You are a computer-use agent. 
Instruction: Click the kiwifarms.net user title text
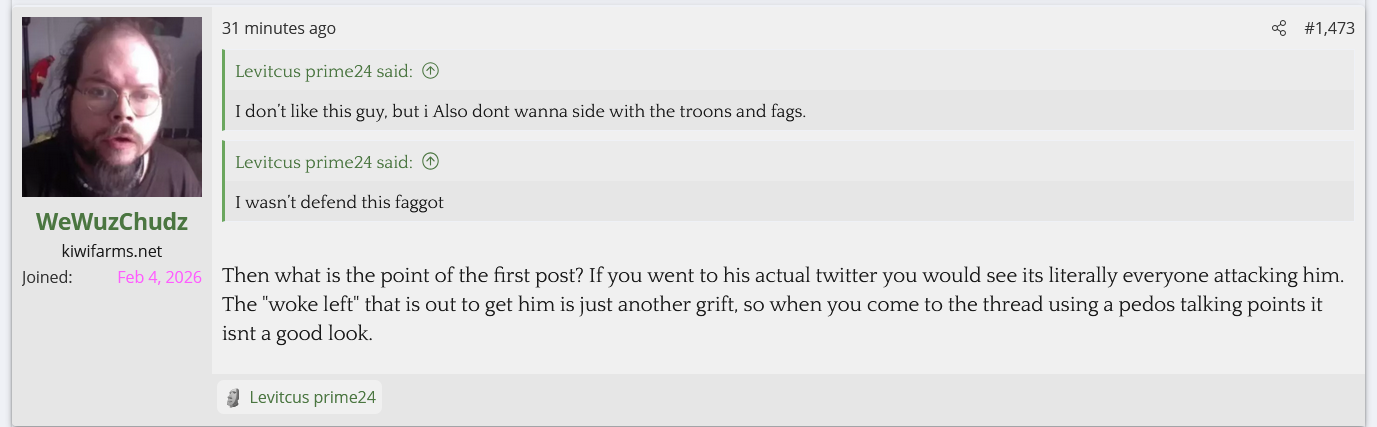point(112,251)
